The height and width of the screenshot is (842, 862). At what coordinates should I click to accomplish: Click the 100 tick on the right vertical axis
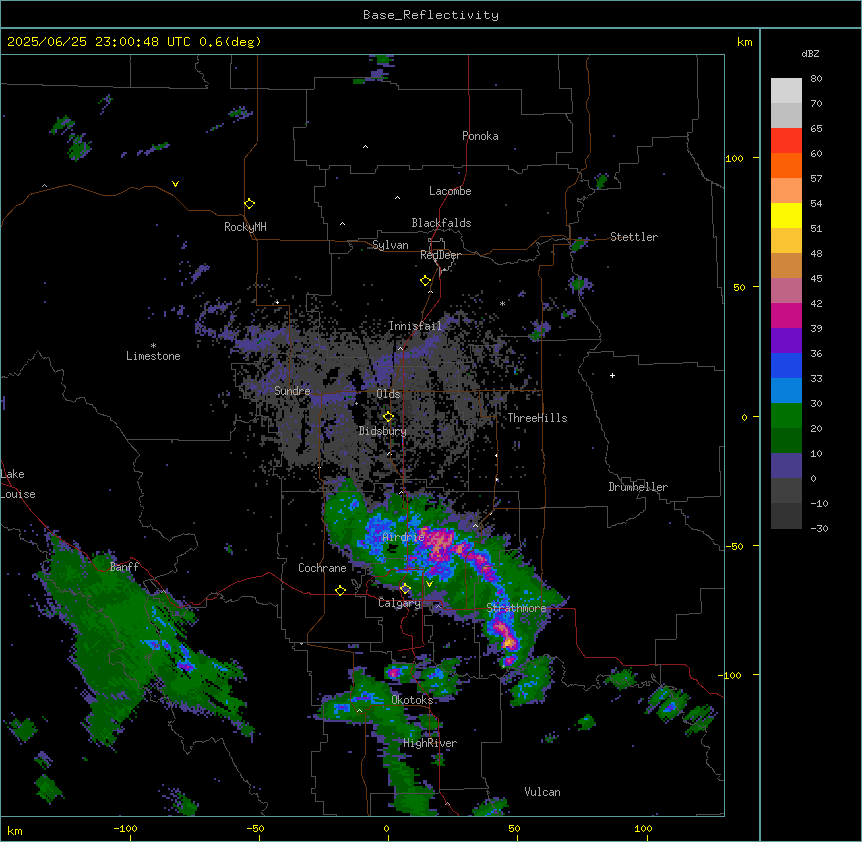tap(734, 159)
